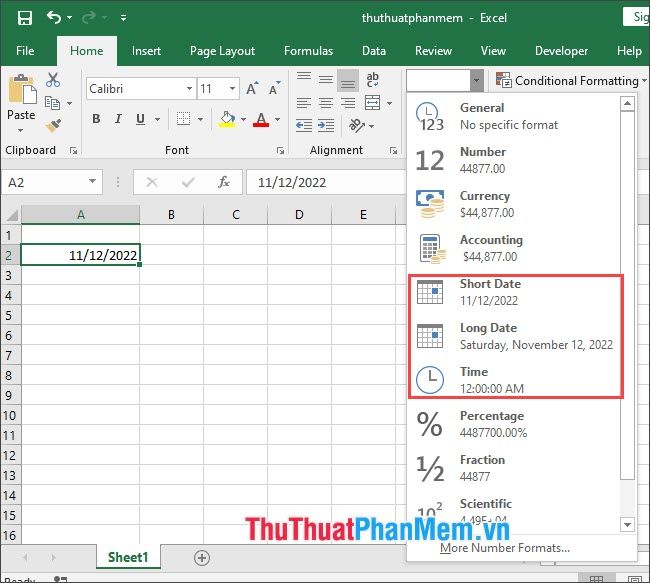Add a new sheet with plus icon
The height and width of the screenshot is (583, 650).
click(202, 557)
